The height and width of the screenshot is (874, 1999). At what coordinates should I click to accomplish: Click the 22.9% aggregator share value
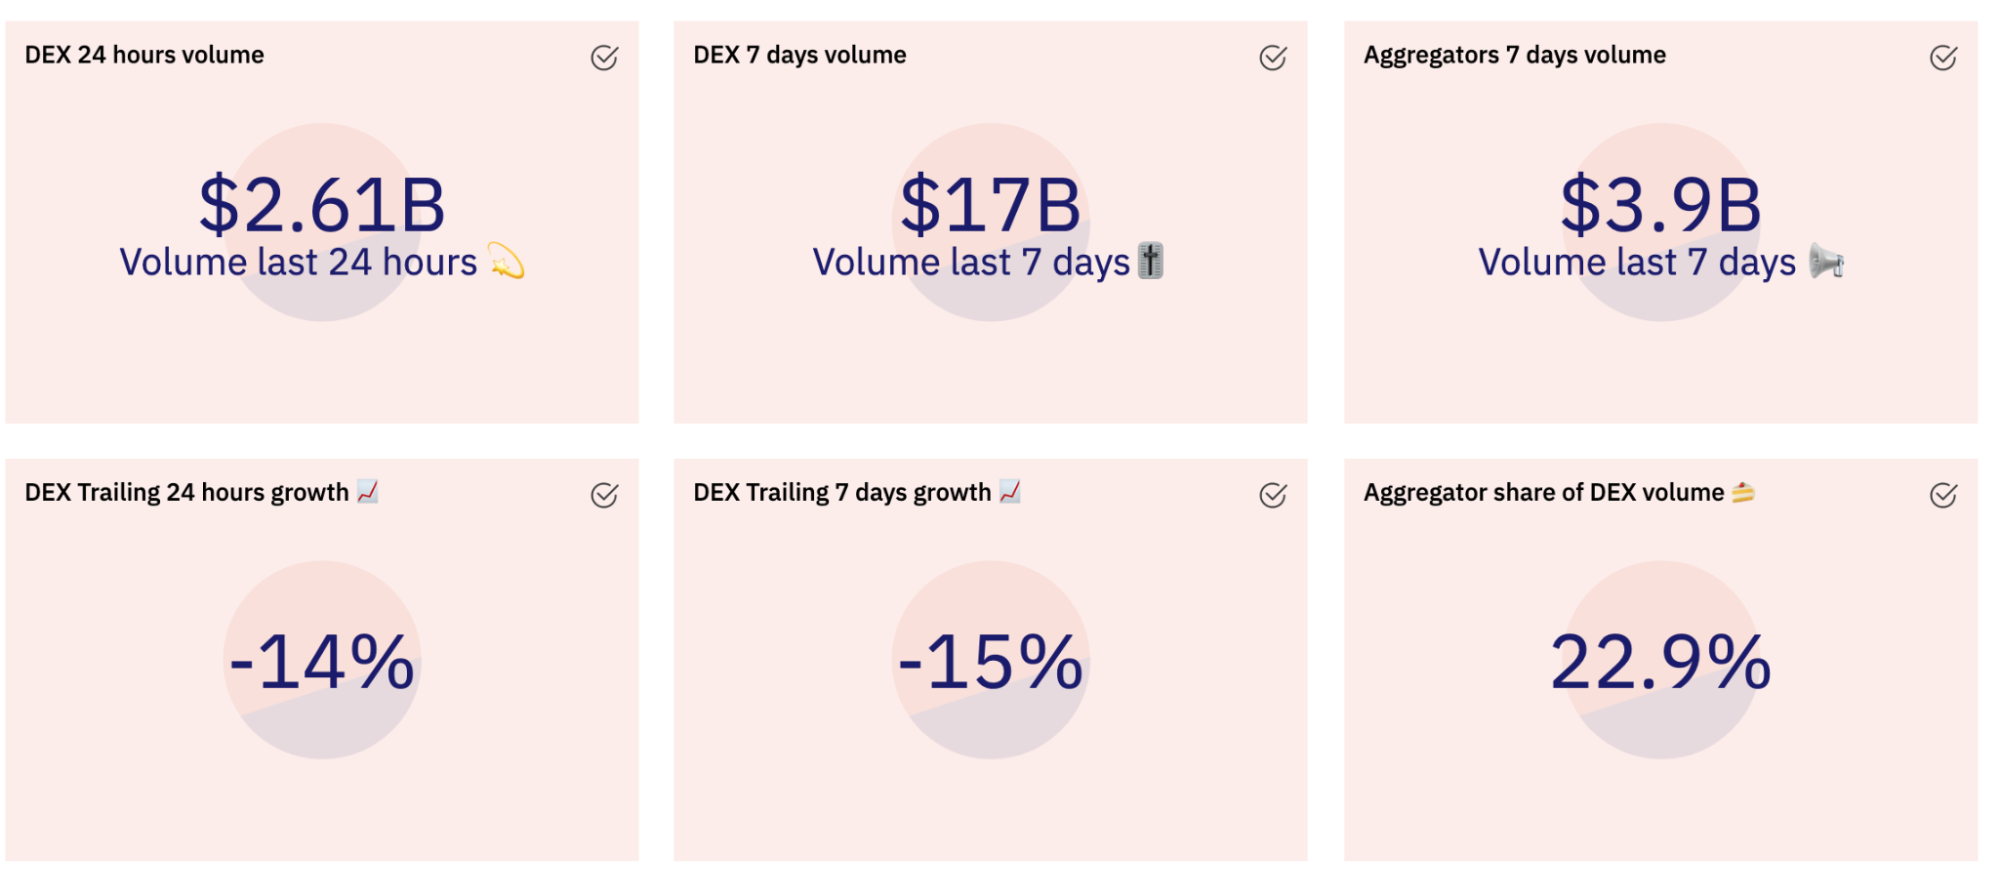1660,661
